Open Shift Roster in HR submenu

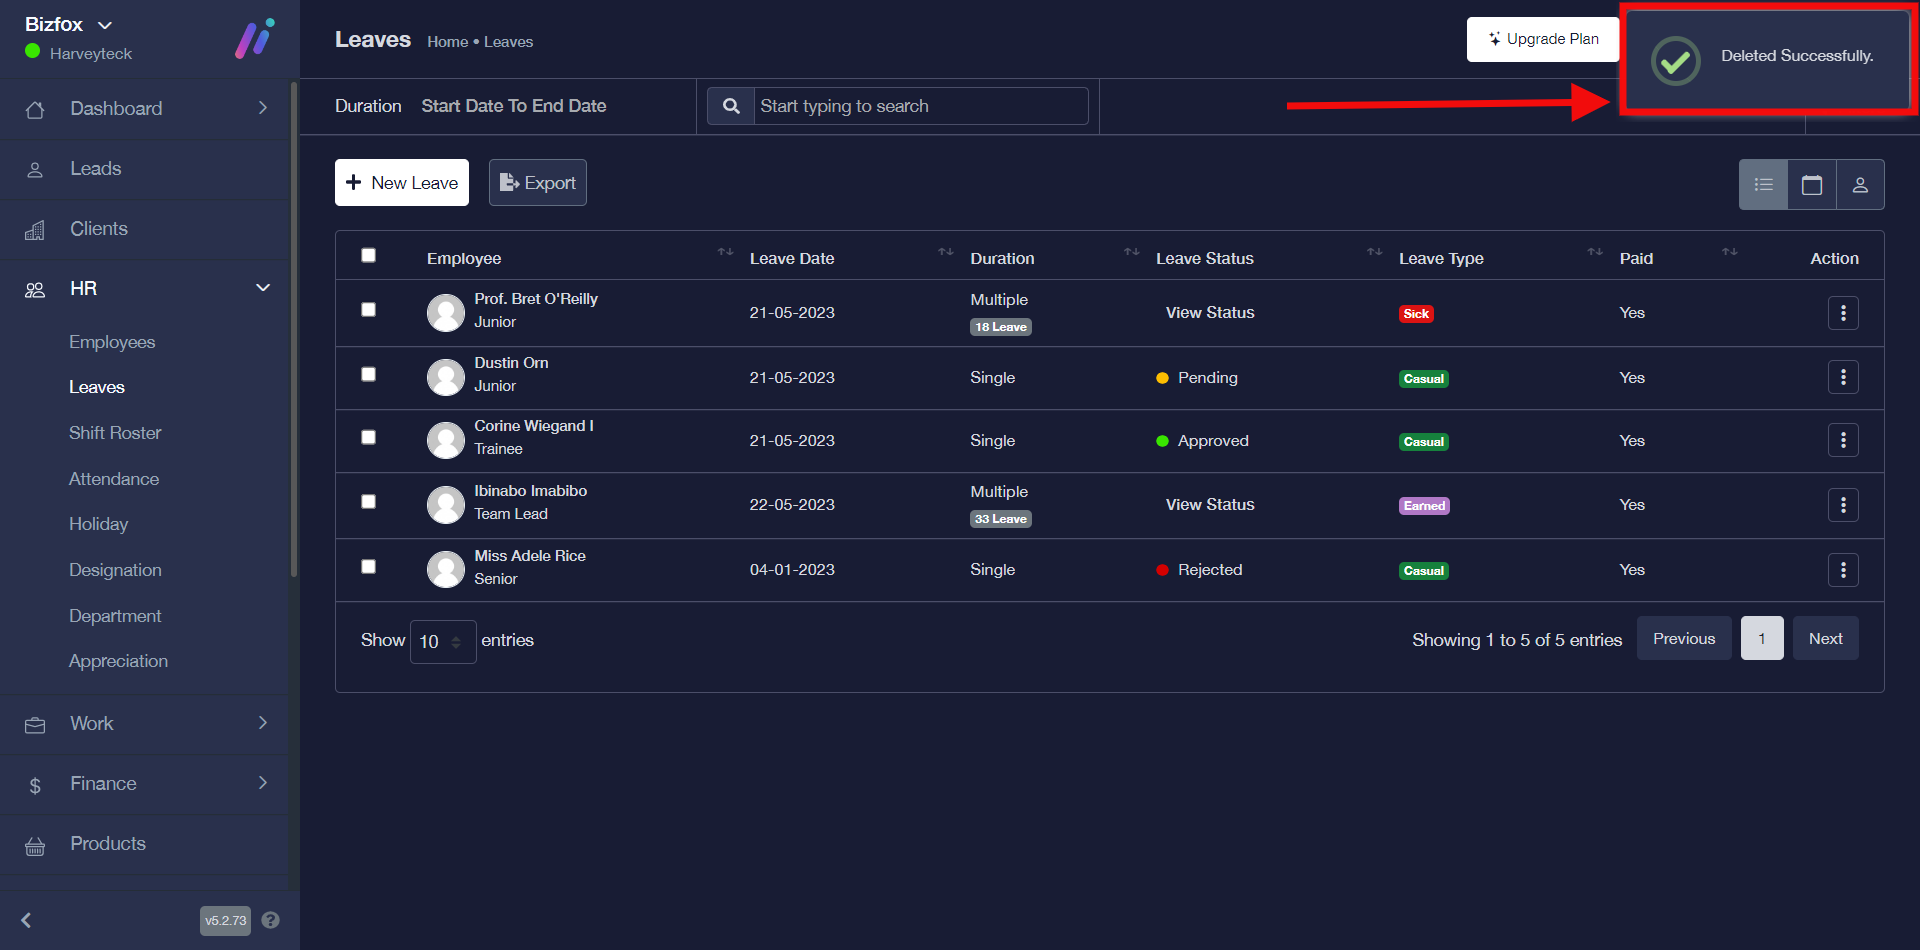click(115, 433)
